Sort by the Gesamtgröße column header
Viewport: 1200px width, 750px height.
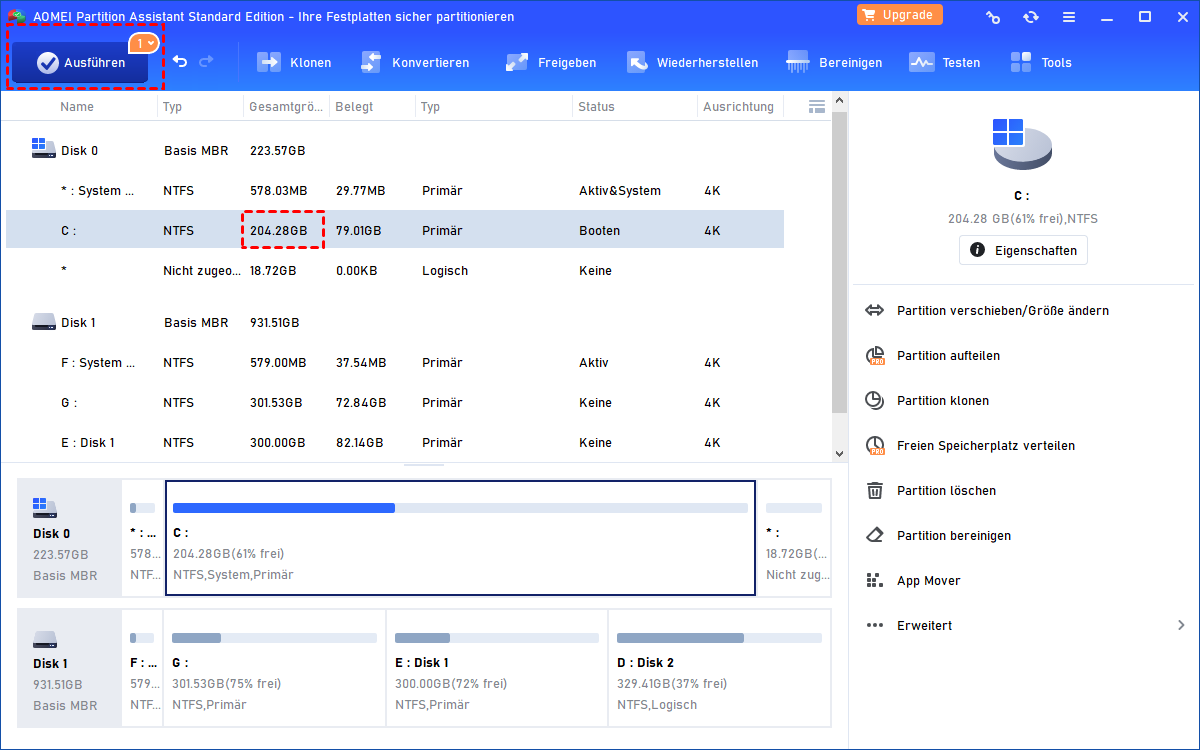tap(286, 106)
